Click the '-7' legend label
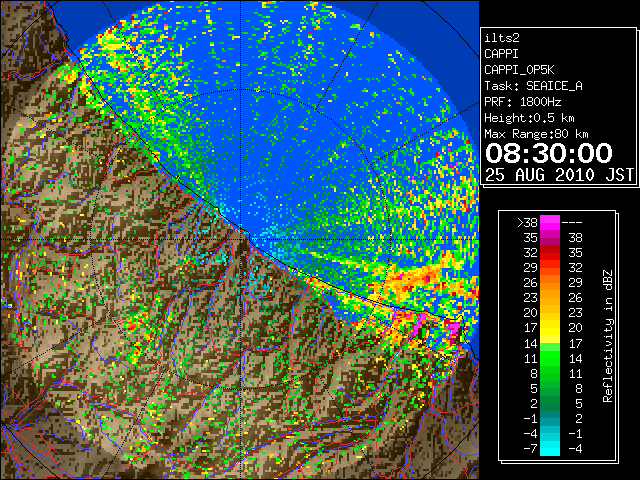 click(x=530, y=449)
